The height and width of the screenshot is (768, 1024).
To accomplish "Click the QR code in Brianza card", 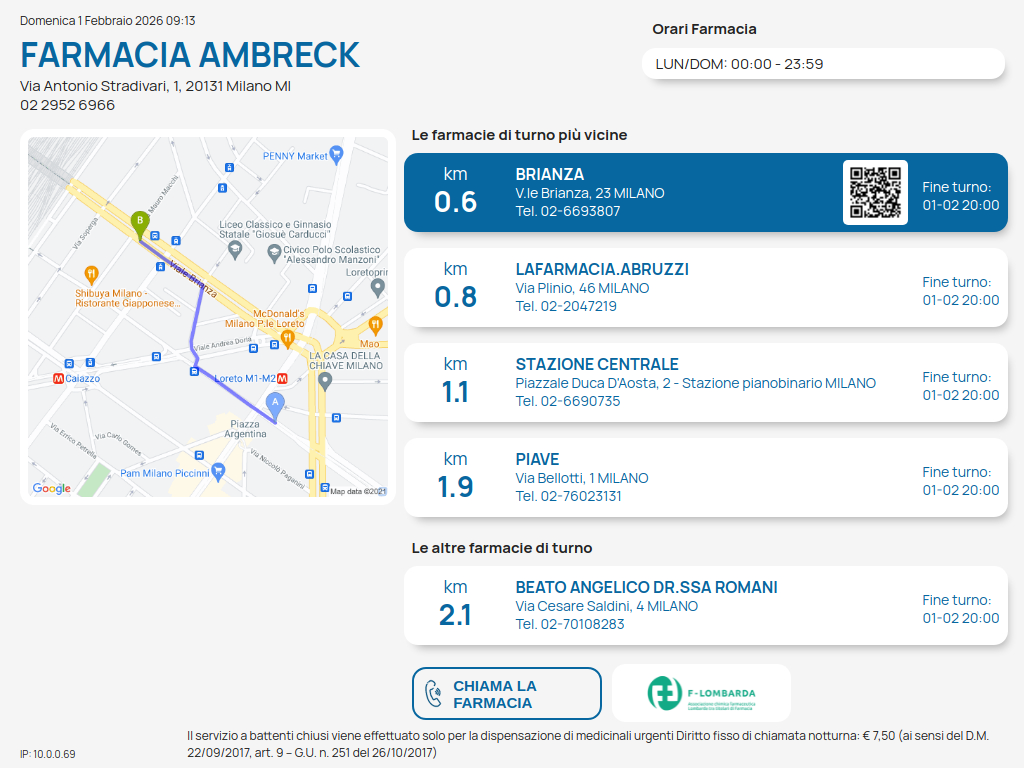I will (x=875, y=192).
